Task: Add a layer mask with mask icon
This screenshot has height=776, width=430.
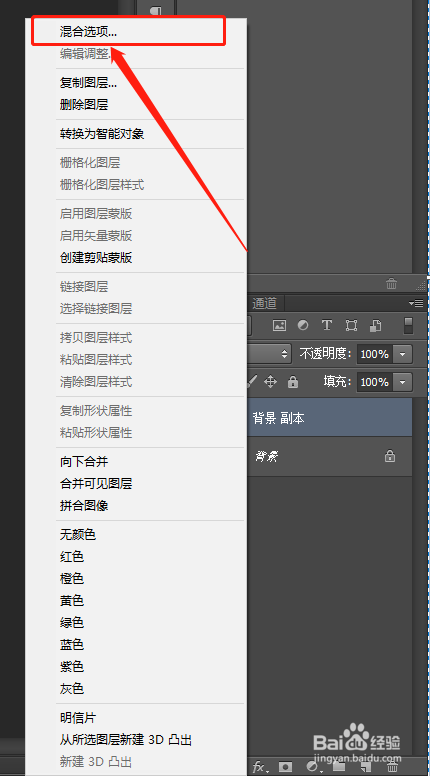Action: pos(286,767)
